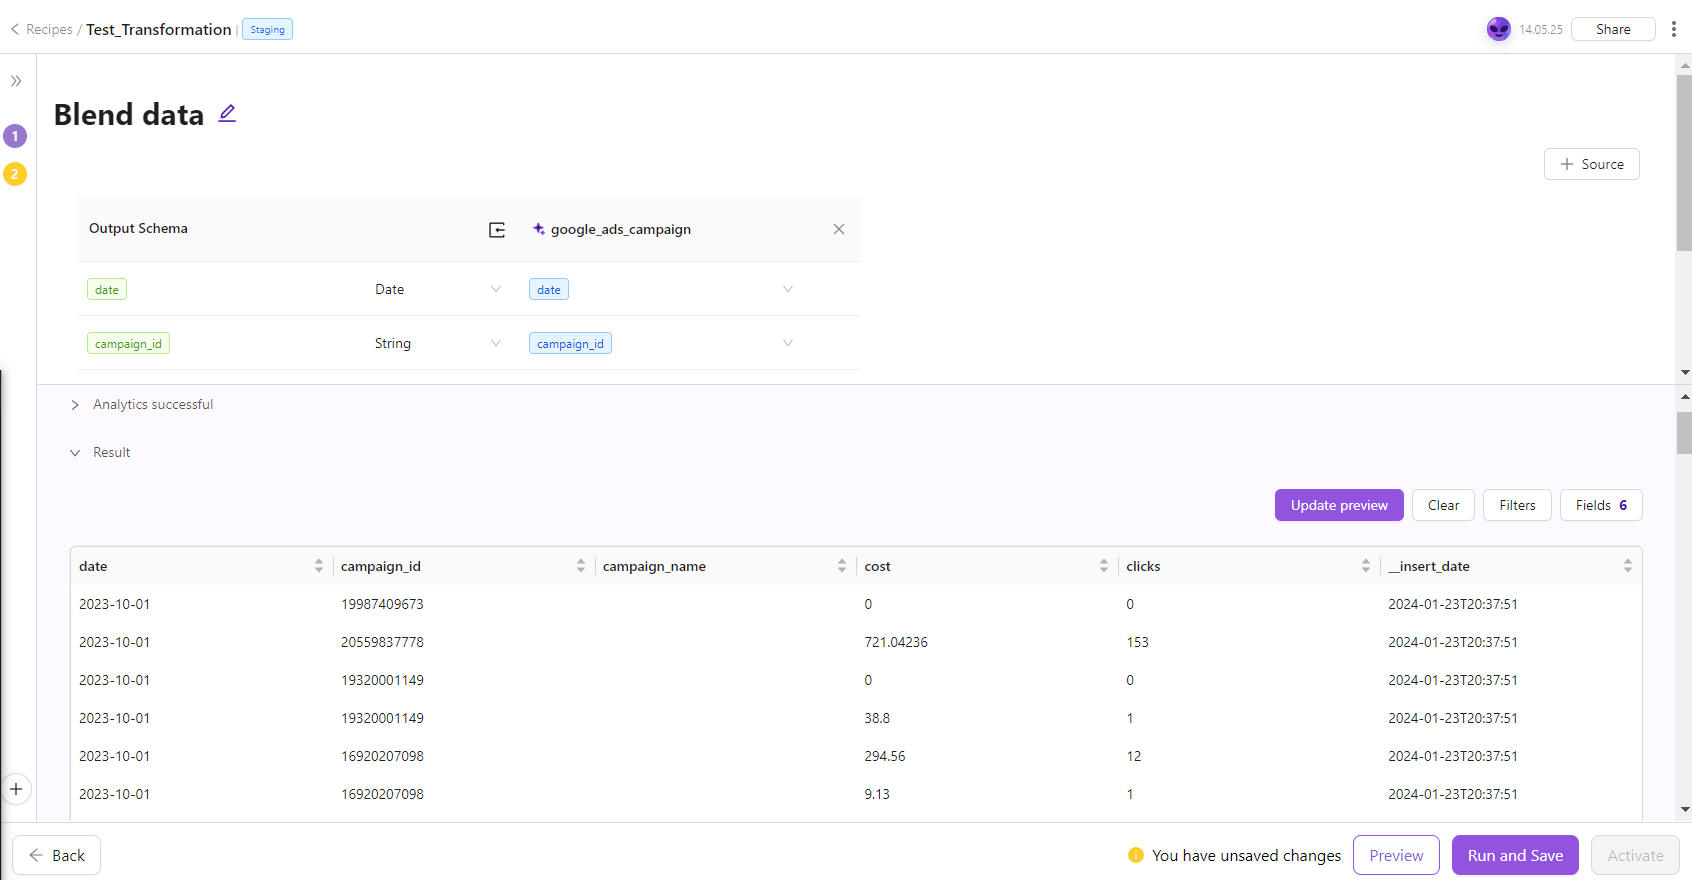Click the collapse Output Schema panel icon
This screenshot has width=1692, height=880.
(497, 230)
